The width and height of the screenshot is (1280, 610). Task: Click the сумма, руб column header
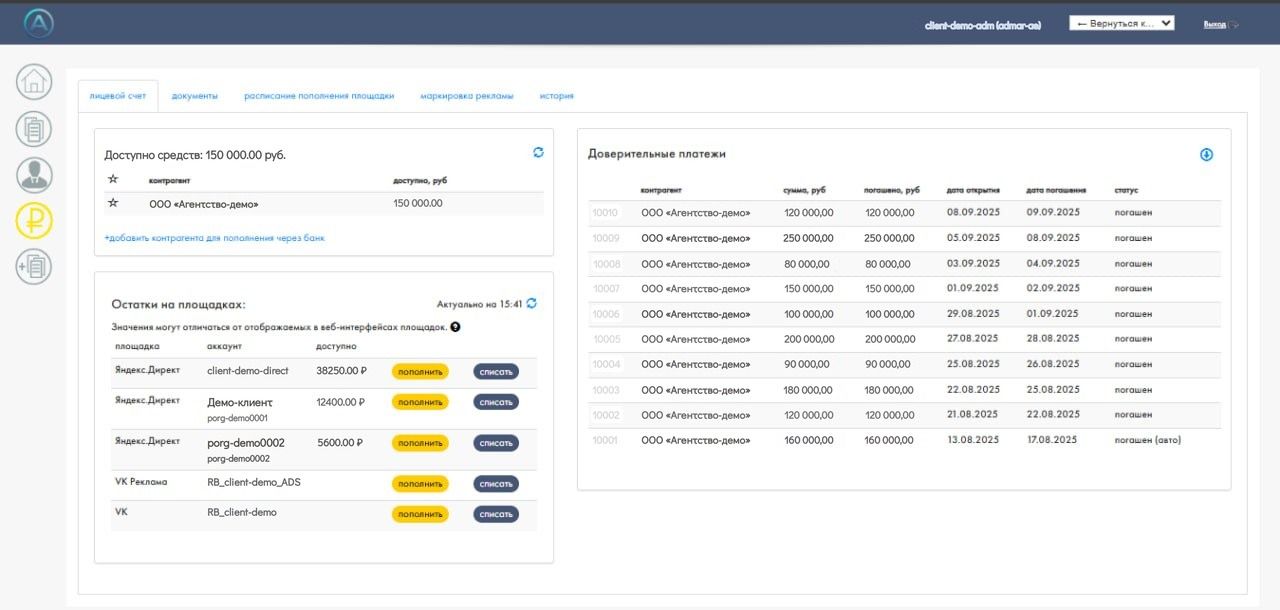(805, 190)
